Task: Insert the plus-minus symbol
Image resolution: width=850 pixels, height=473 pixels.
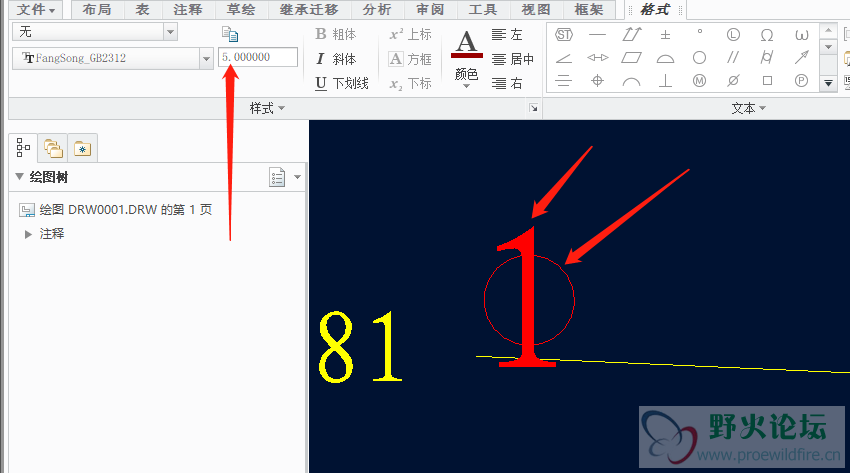Action: tap(665, 35)
